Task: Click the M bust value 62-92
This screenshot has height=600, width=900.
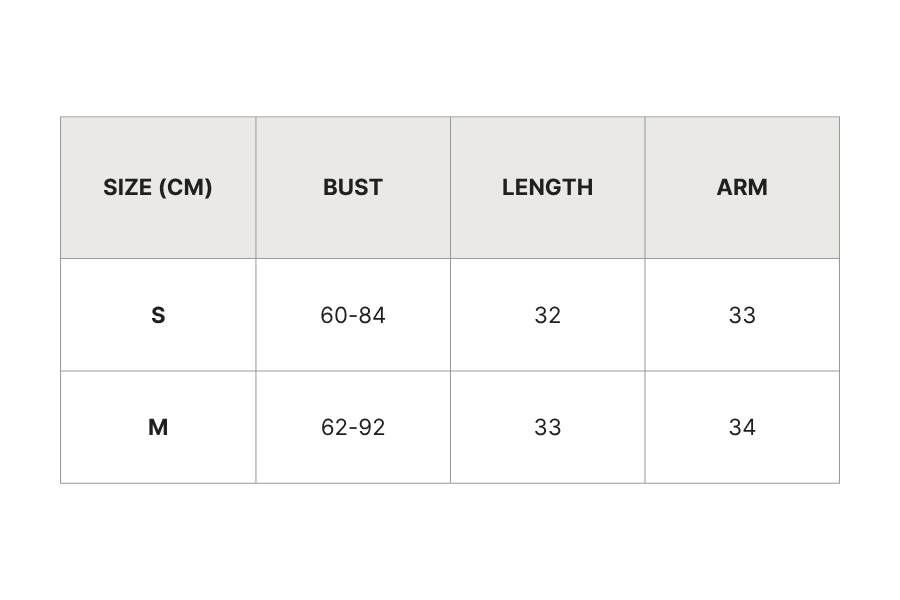Action: tap(353, 427)
